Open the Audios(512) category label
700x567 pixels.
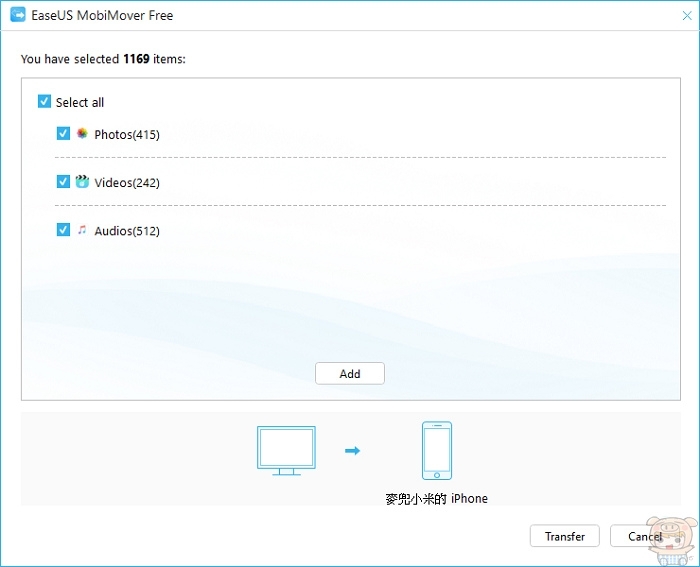point(127,231)
